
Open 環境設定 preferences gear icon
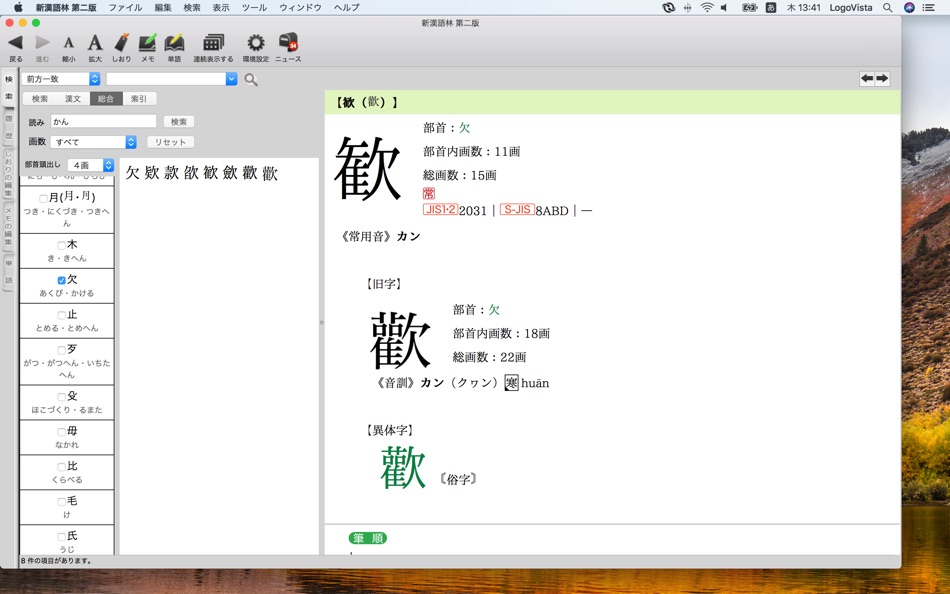pos(256,42)
